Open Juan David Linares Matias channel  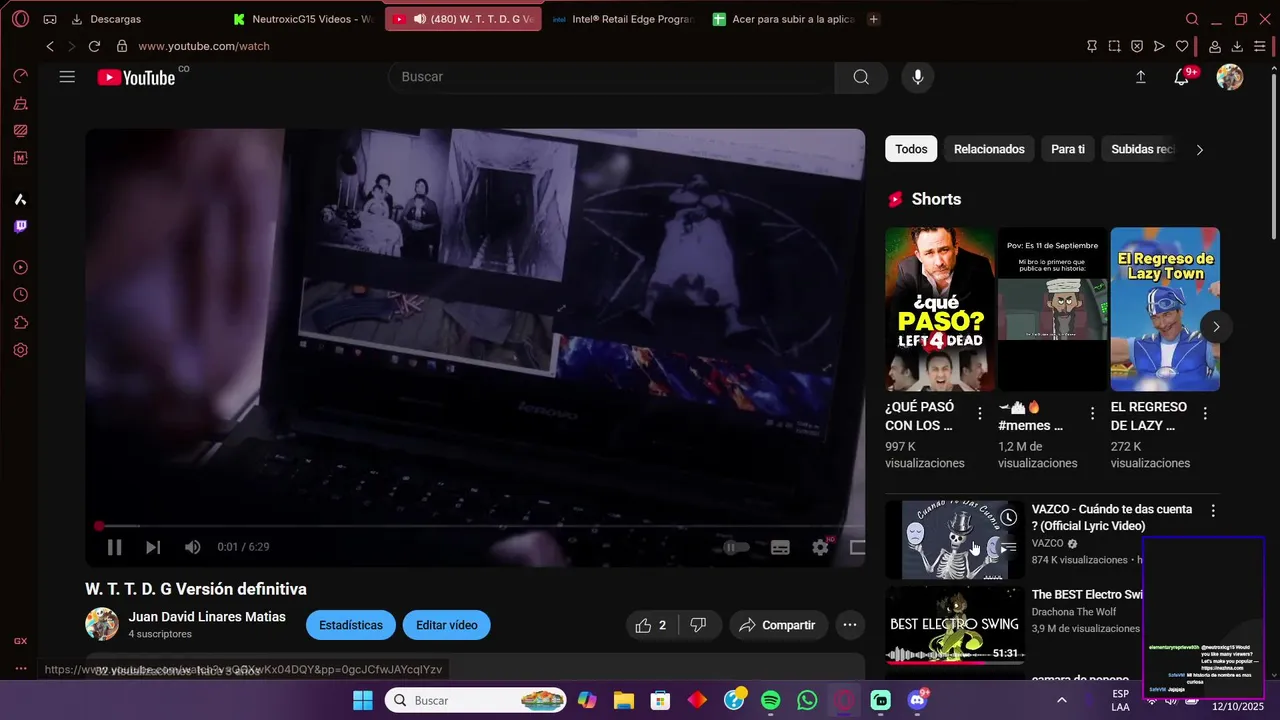pos(207,617)
